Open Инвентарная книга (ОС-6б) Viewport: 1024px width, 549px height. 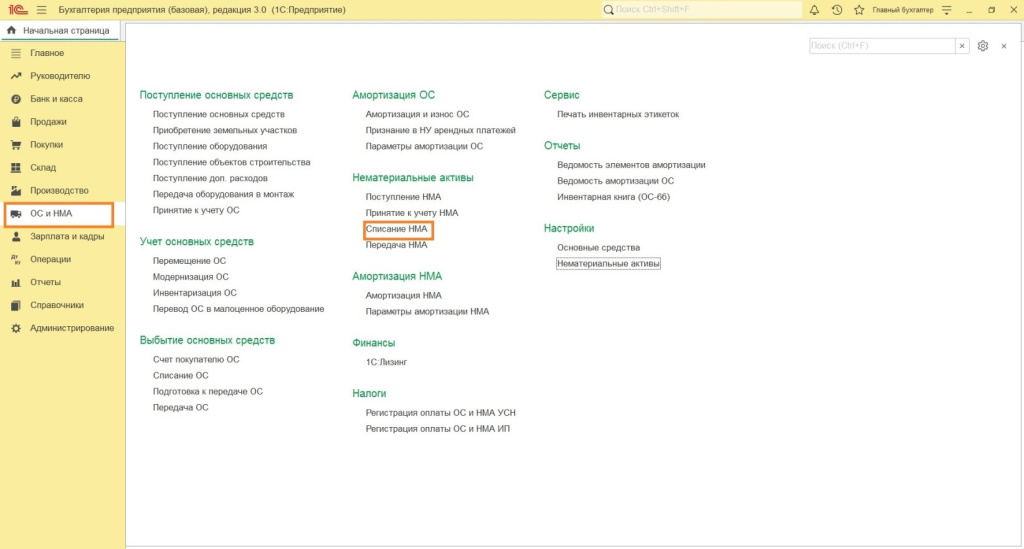(x=613, y=196)
